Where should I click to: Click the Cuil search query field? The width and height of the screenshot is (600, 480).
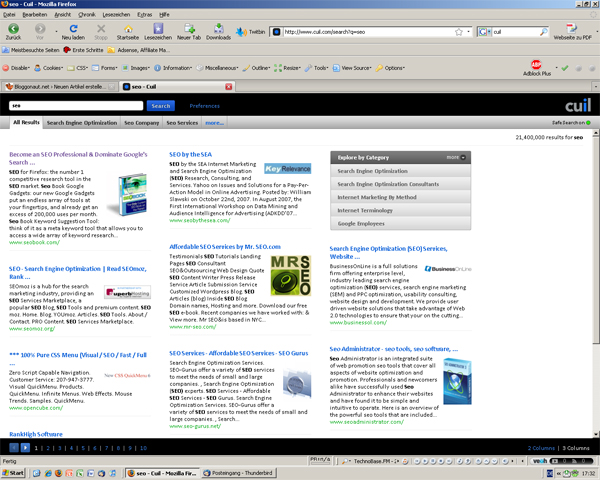point(76,106)
